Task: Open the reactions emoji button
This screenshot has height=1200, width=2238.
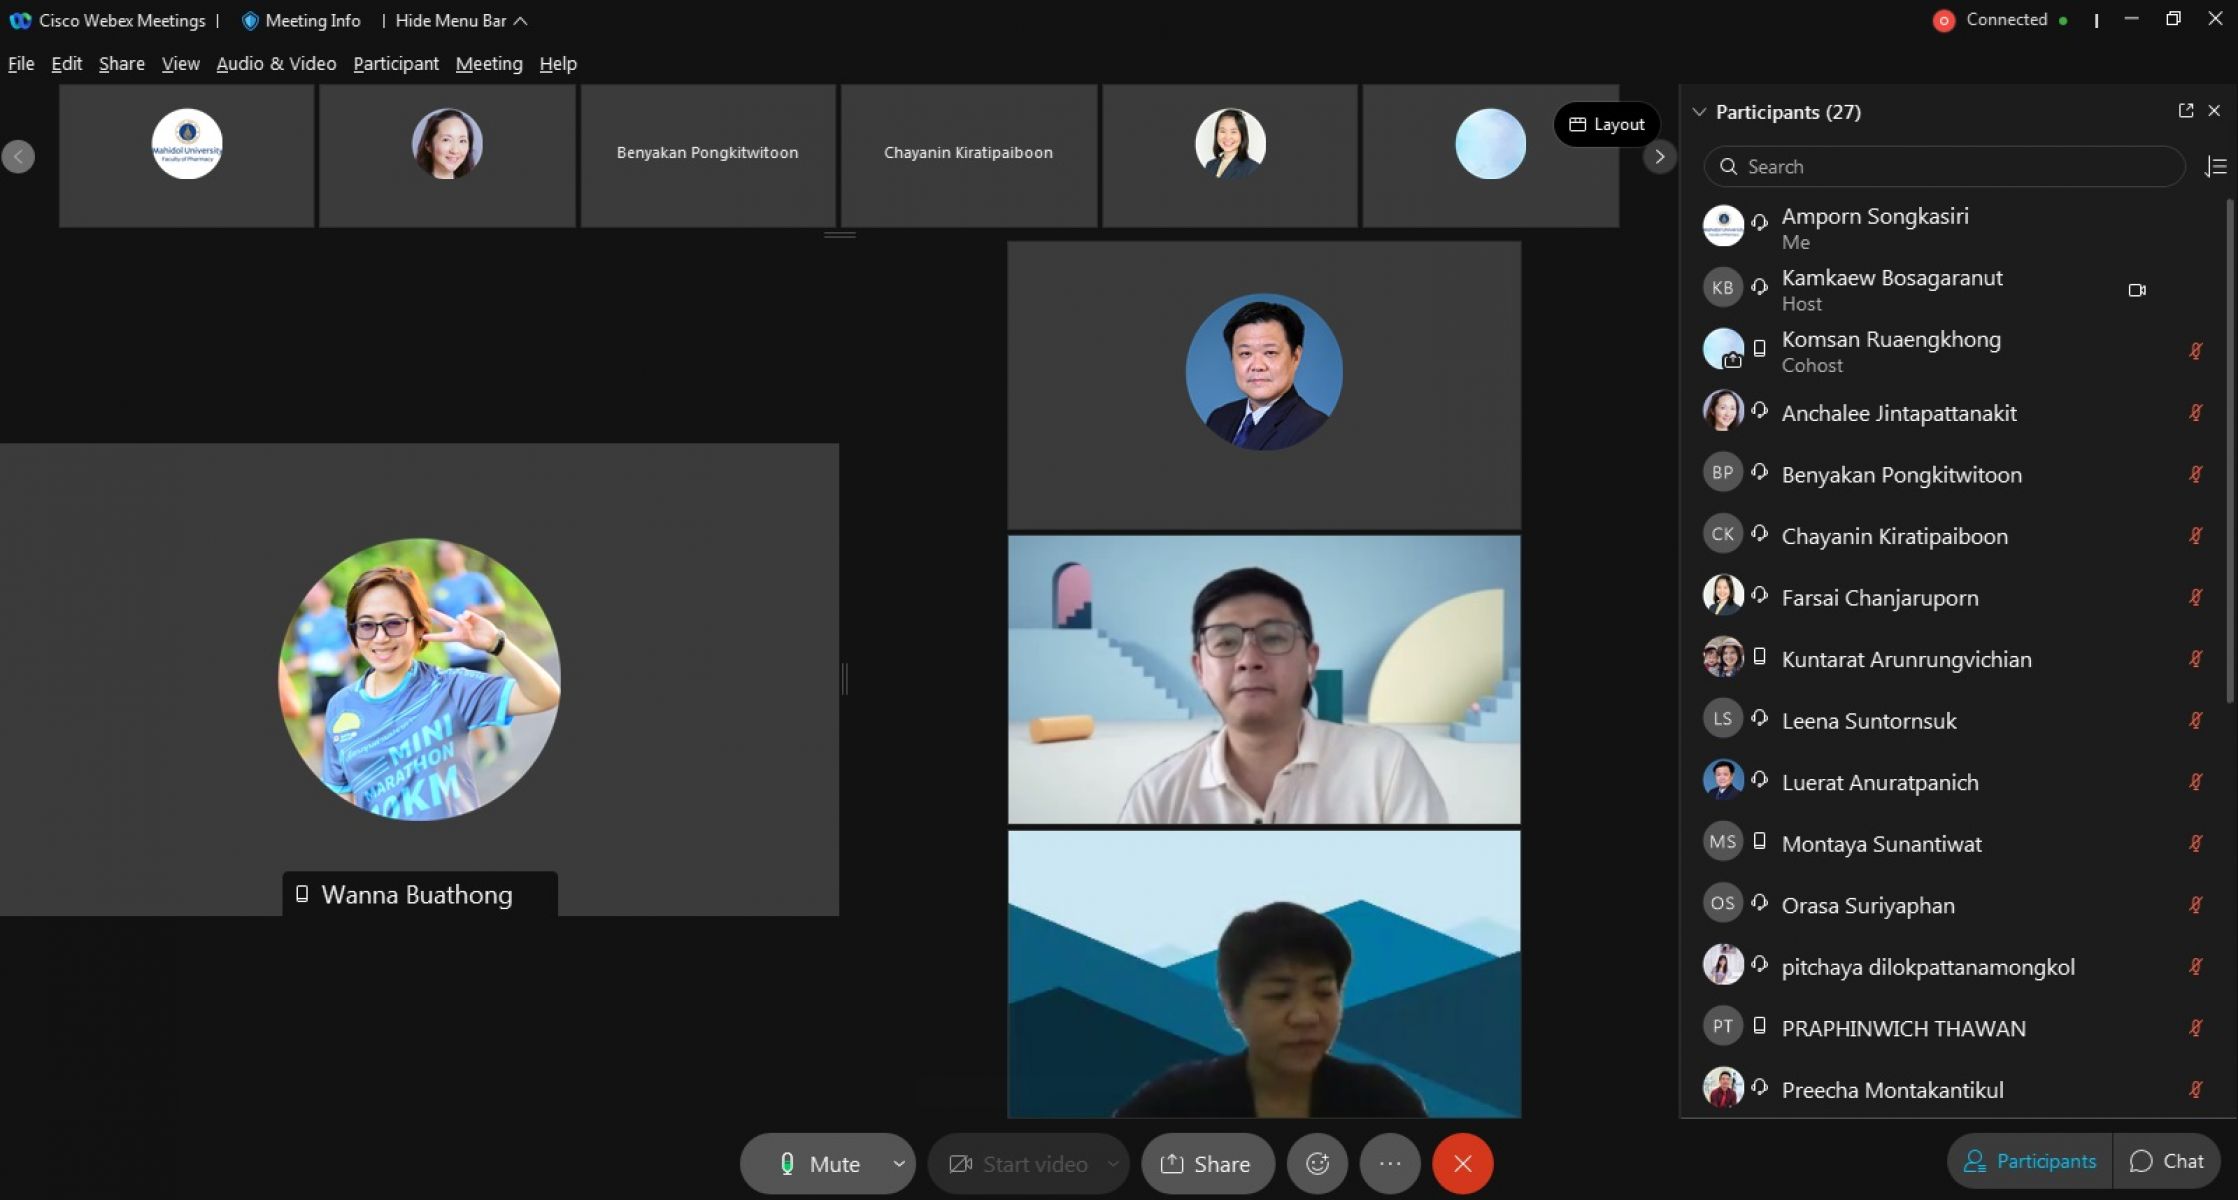Action: click(1317, 1163)
